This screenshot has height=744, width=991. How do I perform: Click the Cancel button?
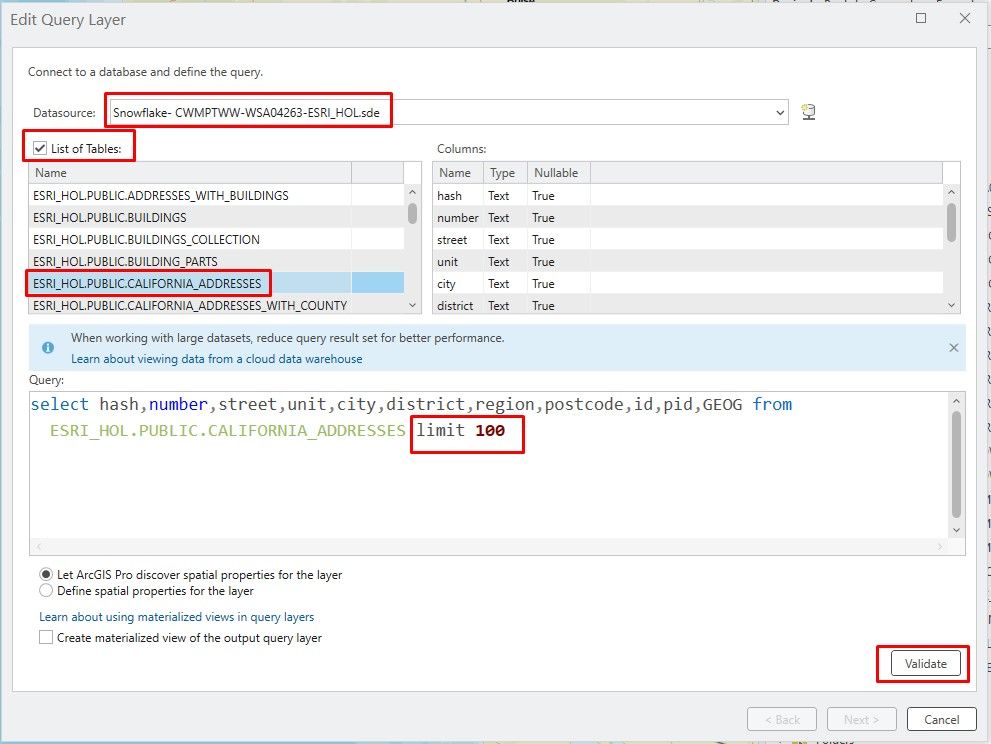(941, 719)
